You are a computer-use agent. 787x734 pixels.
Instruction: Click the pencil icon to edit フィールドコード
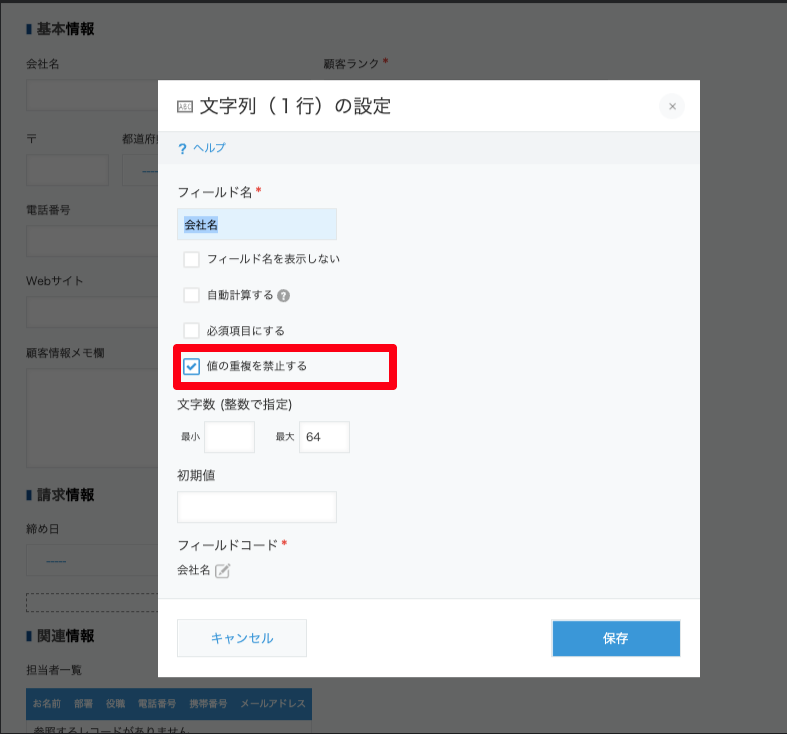[223, 571]
